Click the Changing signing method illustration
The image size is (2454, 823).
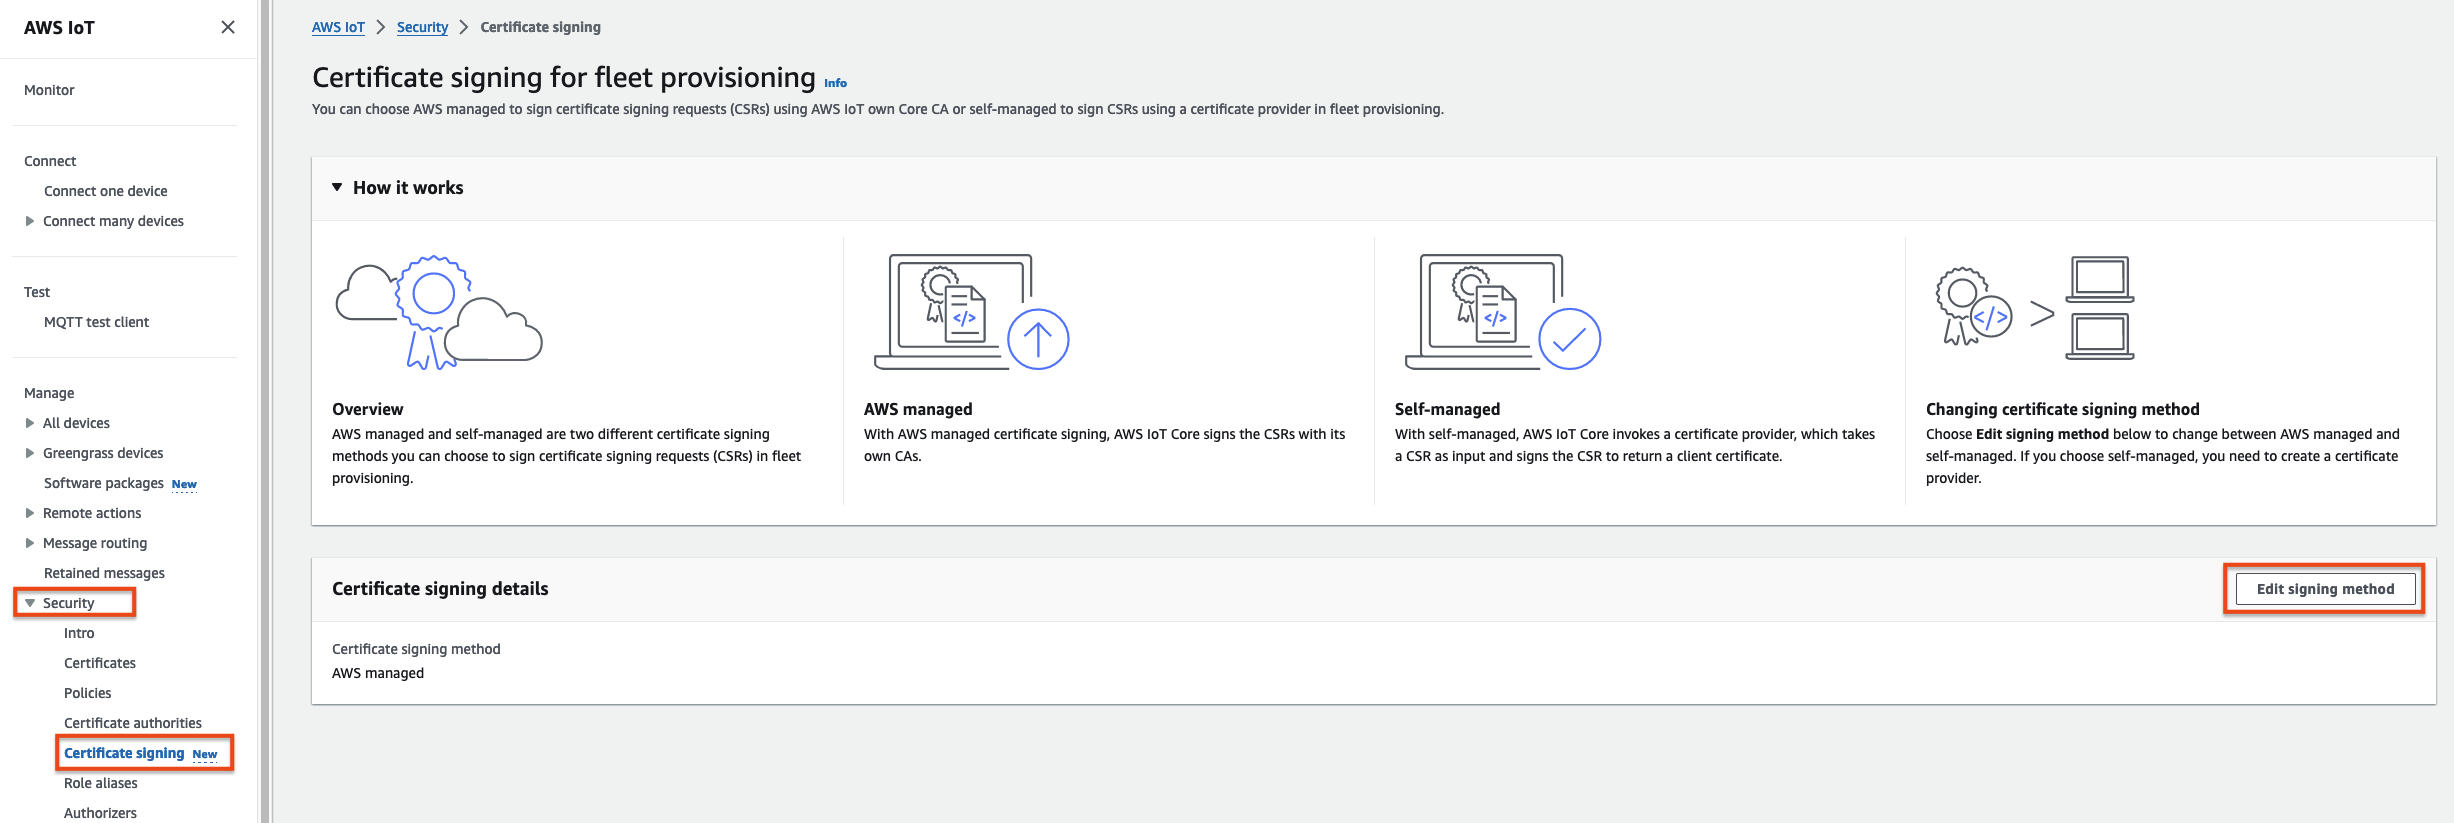tap(2035, 307)
